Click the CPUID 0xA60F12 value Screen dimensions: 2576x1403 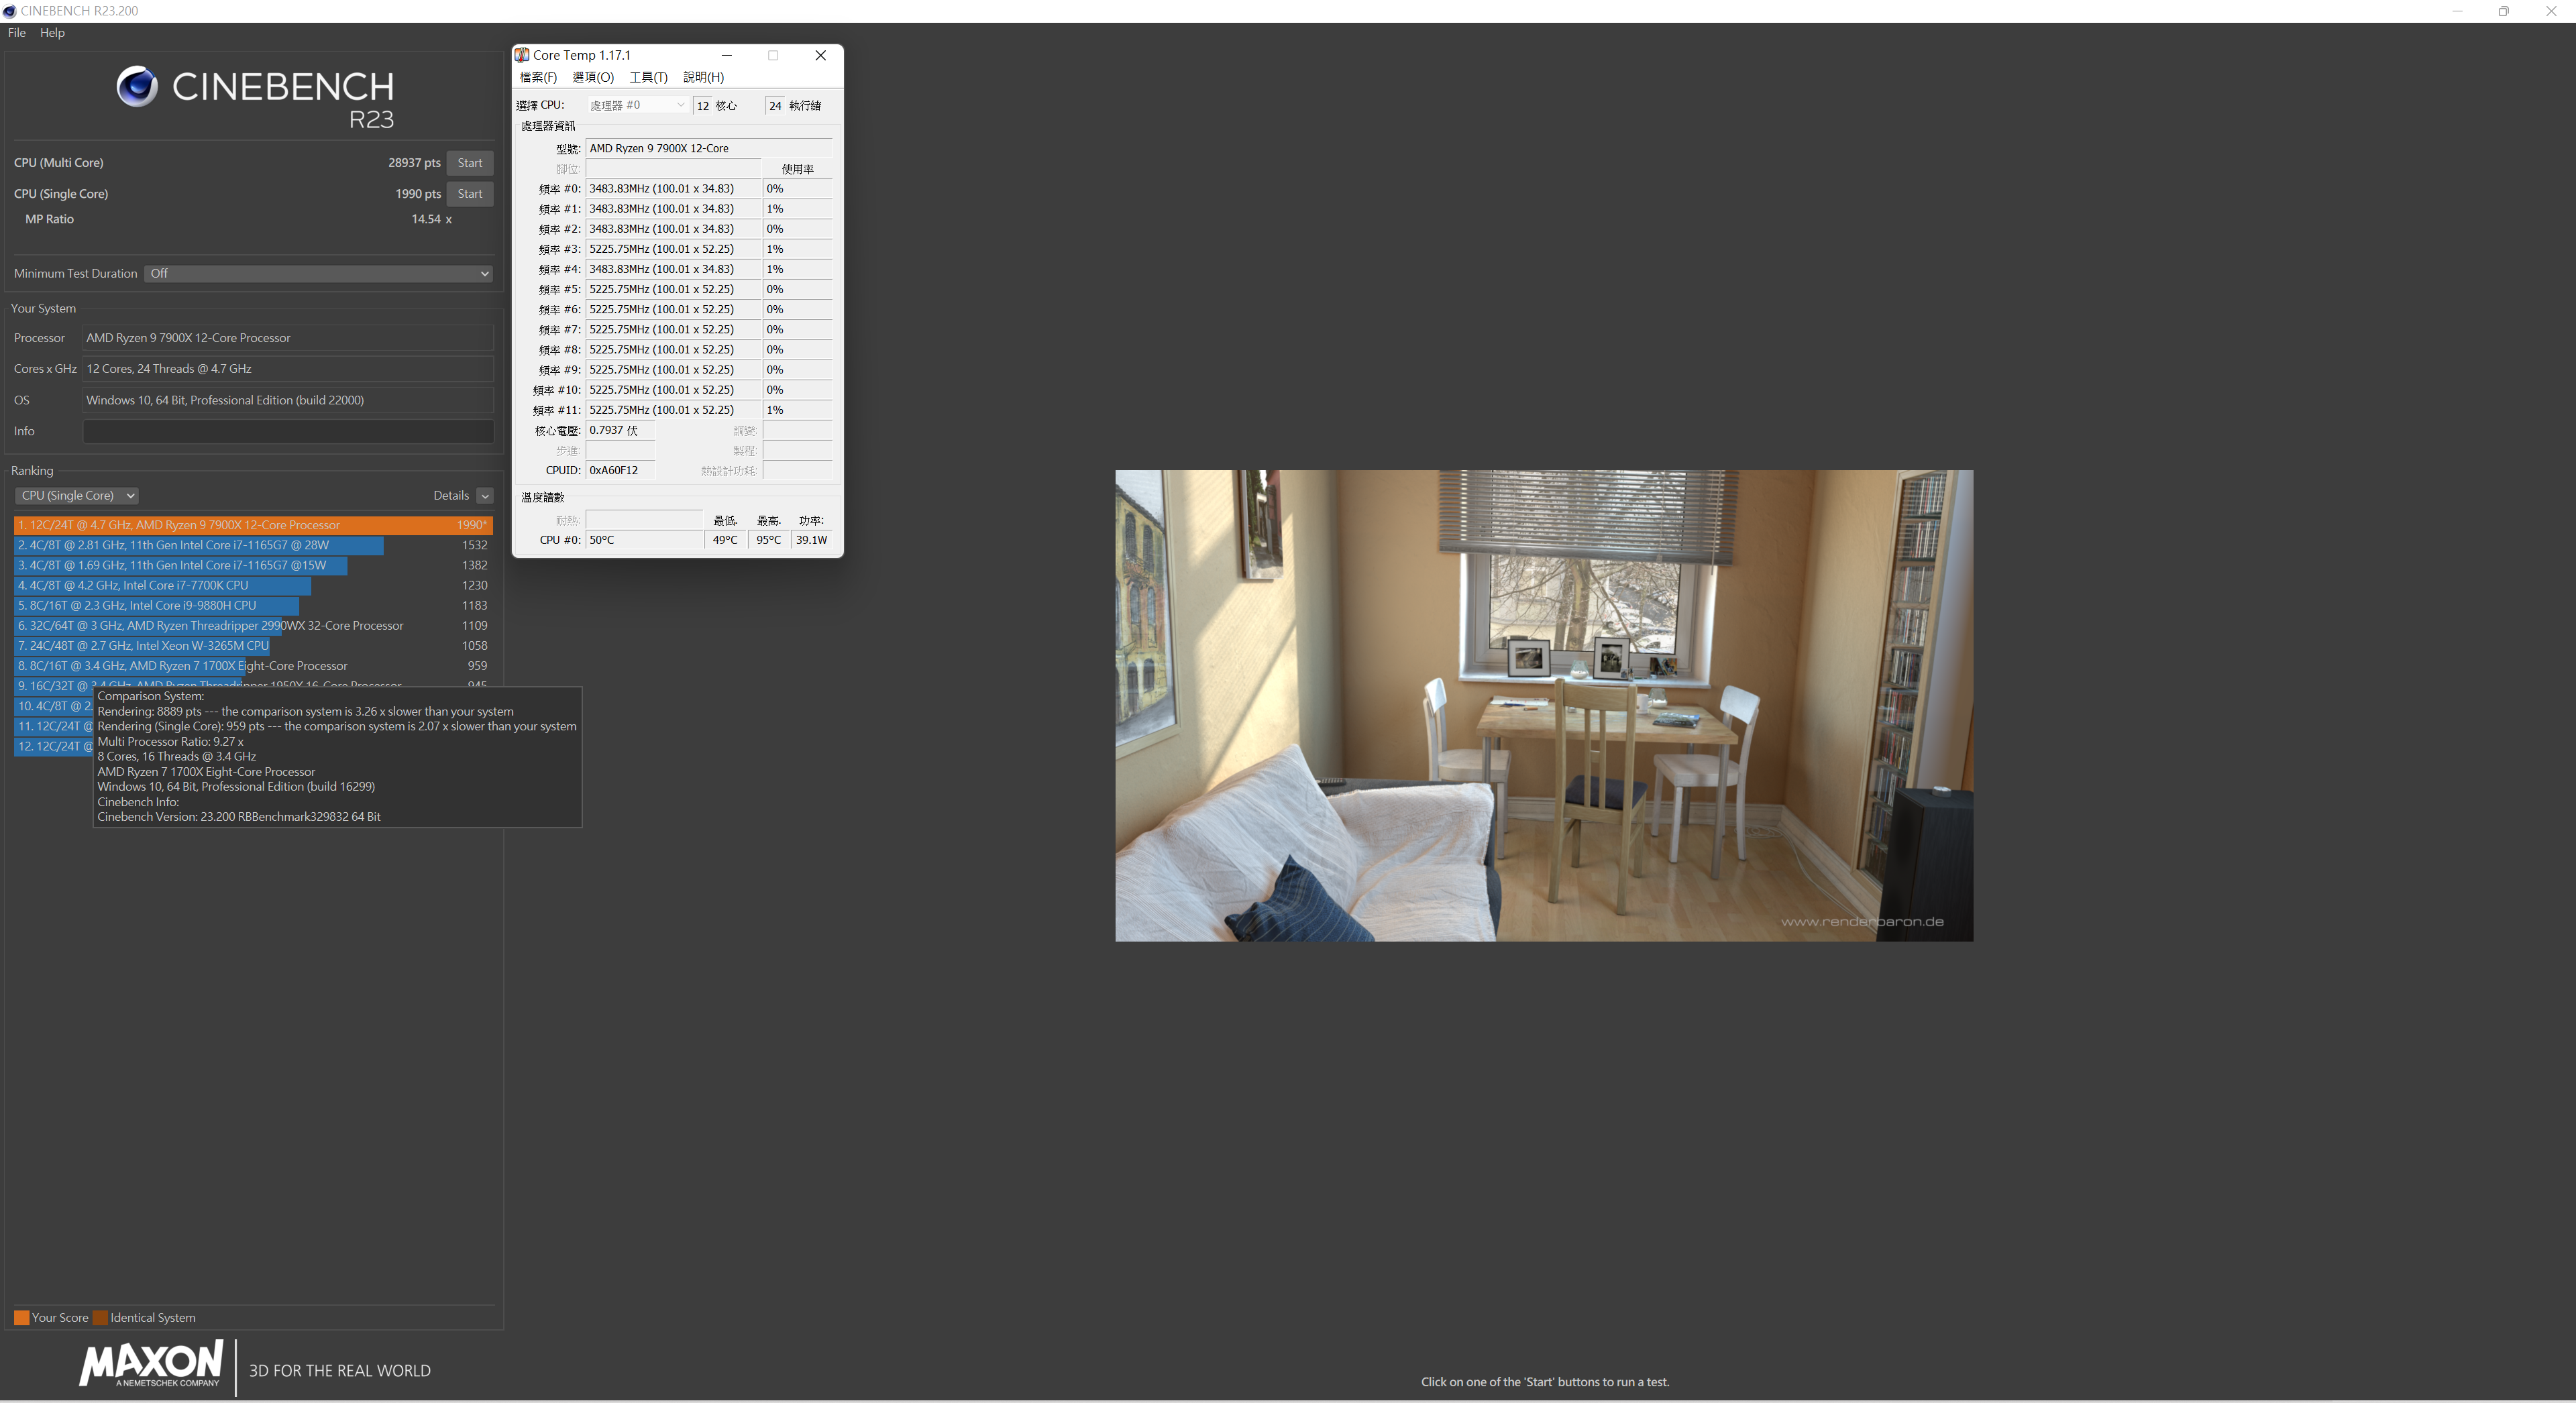click(620, 471)
